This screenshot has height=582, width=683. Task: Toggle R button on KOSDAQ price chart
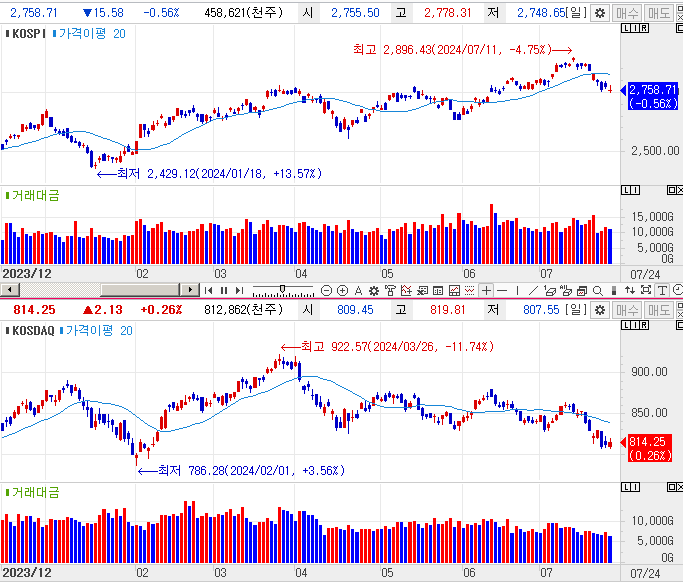644,325
